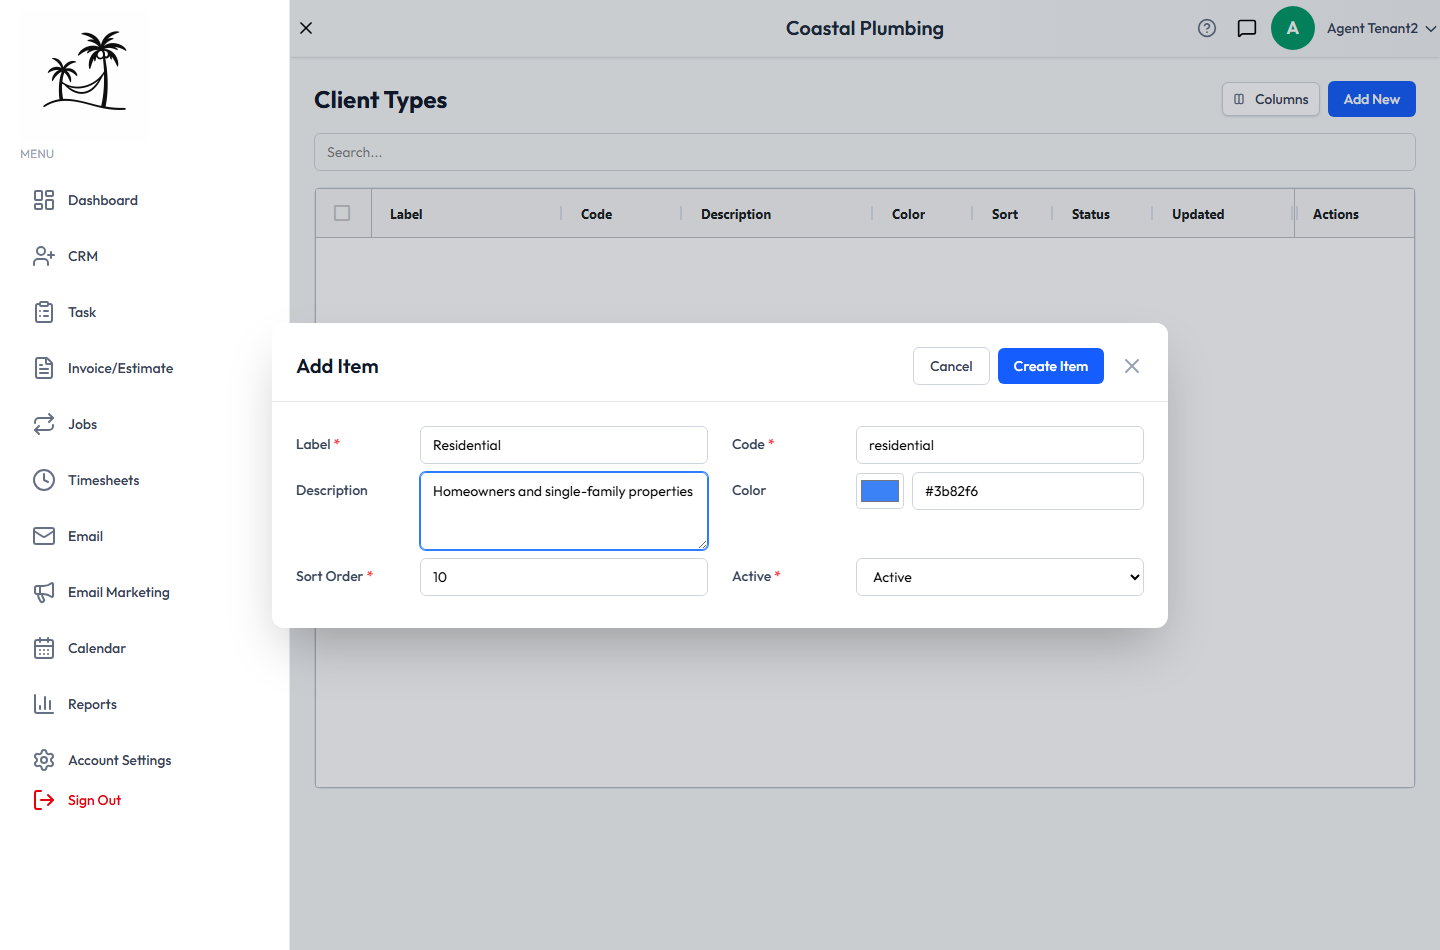Open the CRM person-plus icon

click(44, 256)
